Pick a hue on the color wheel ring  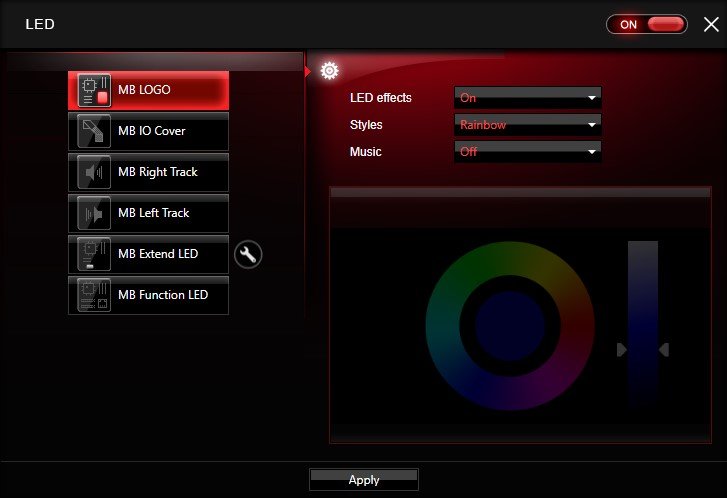tap(510, 258)
